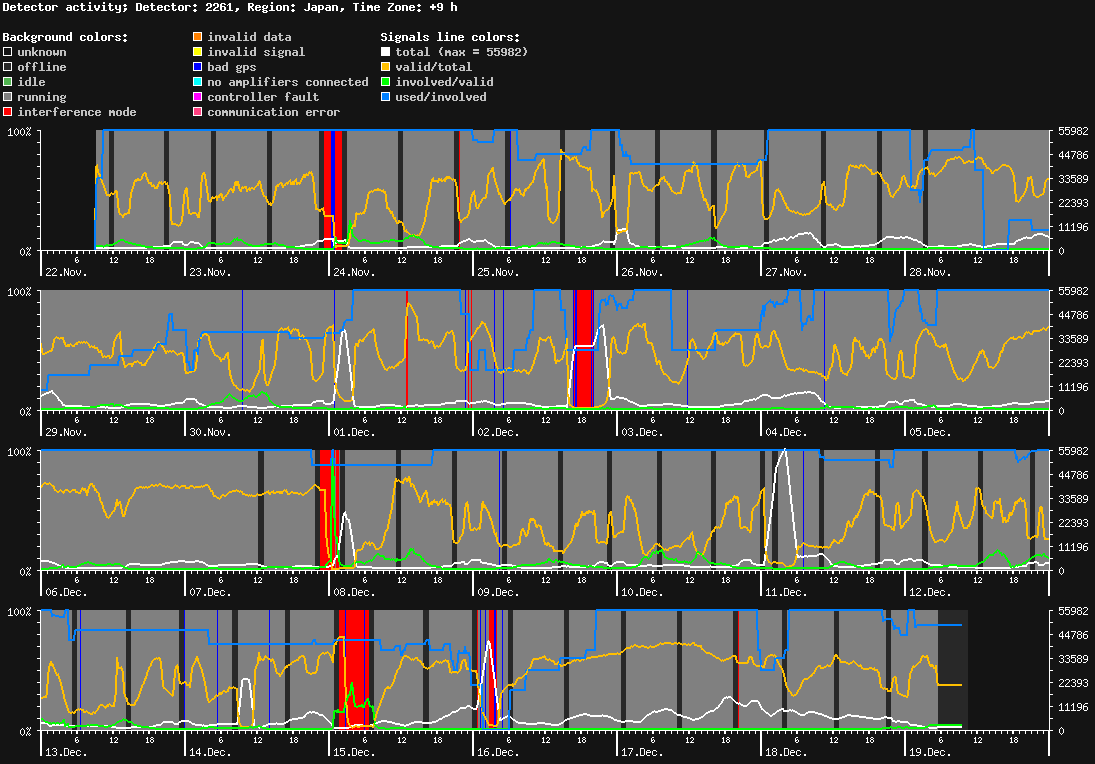Click the 08.Dec. date label
Viewport: 1095px width, 764px height.
click(353, 592)
